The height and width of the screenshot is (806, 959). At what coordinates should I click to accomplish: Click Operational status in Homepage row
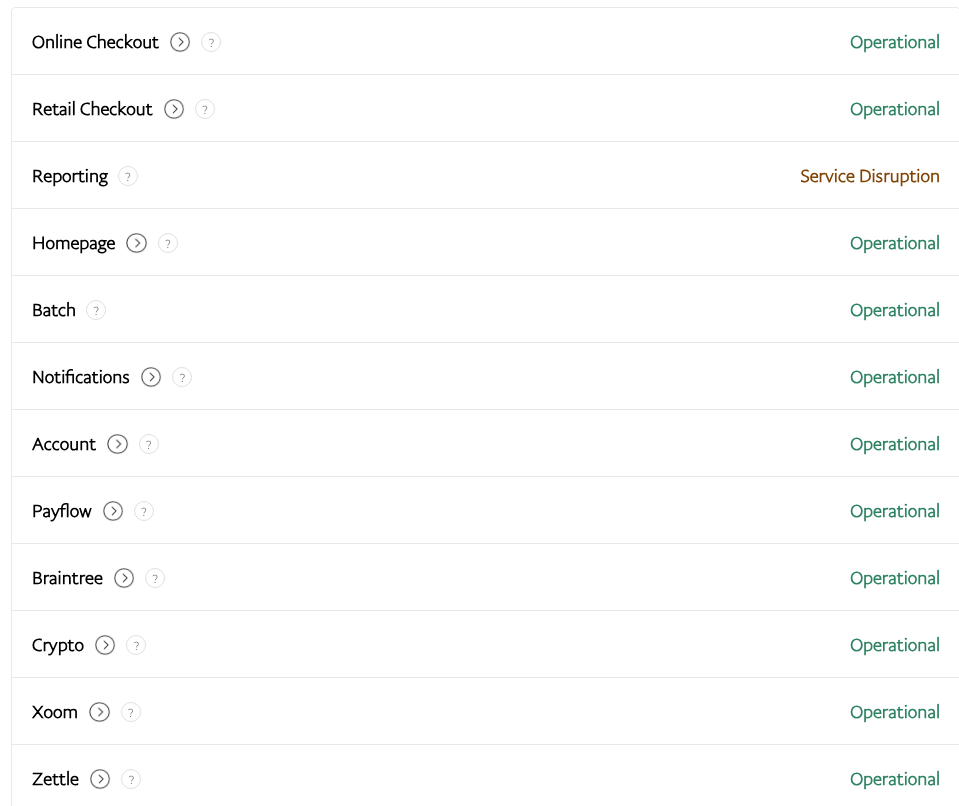895,244
